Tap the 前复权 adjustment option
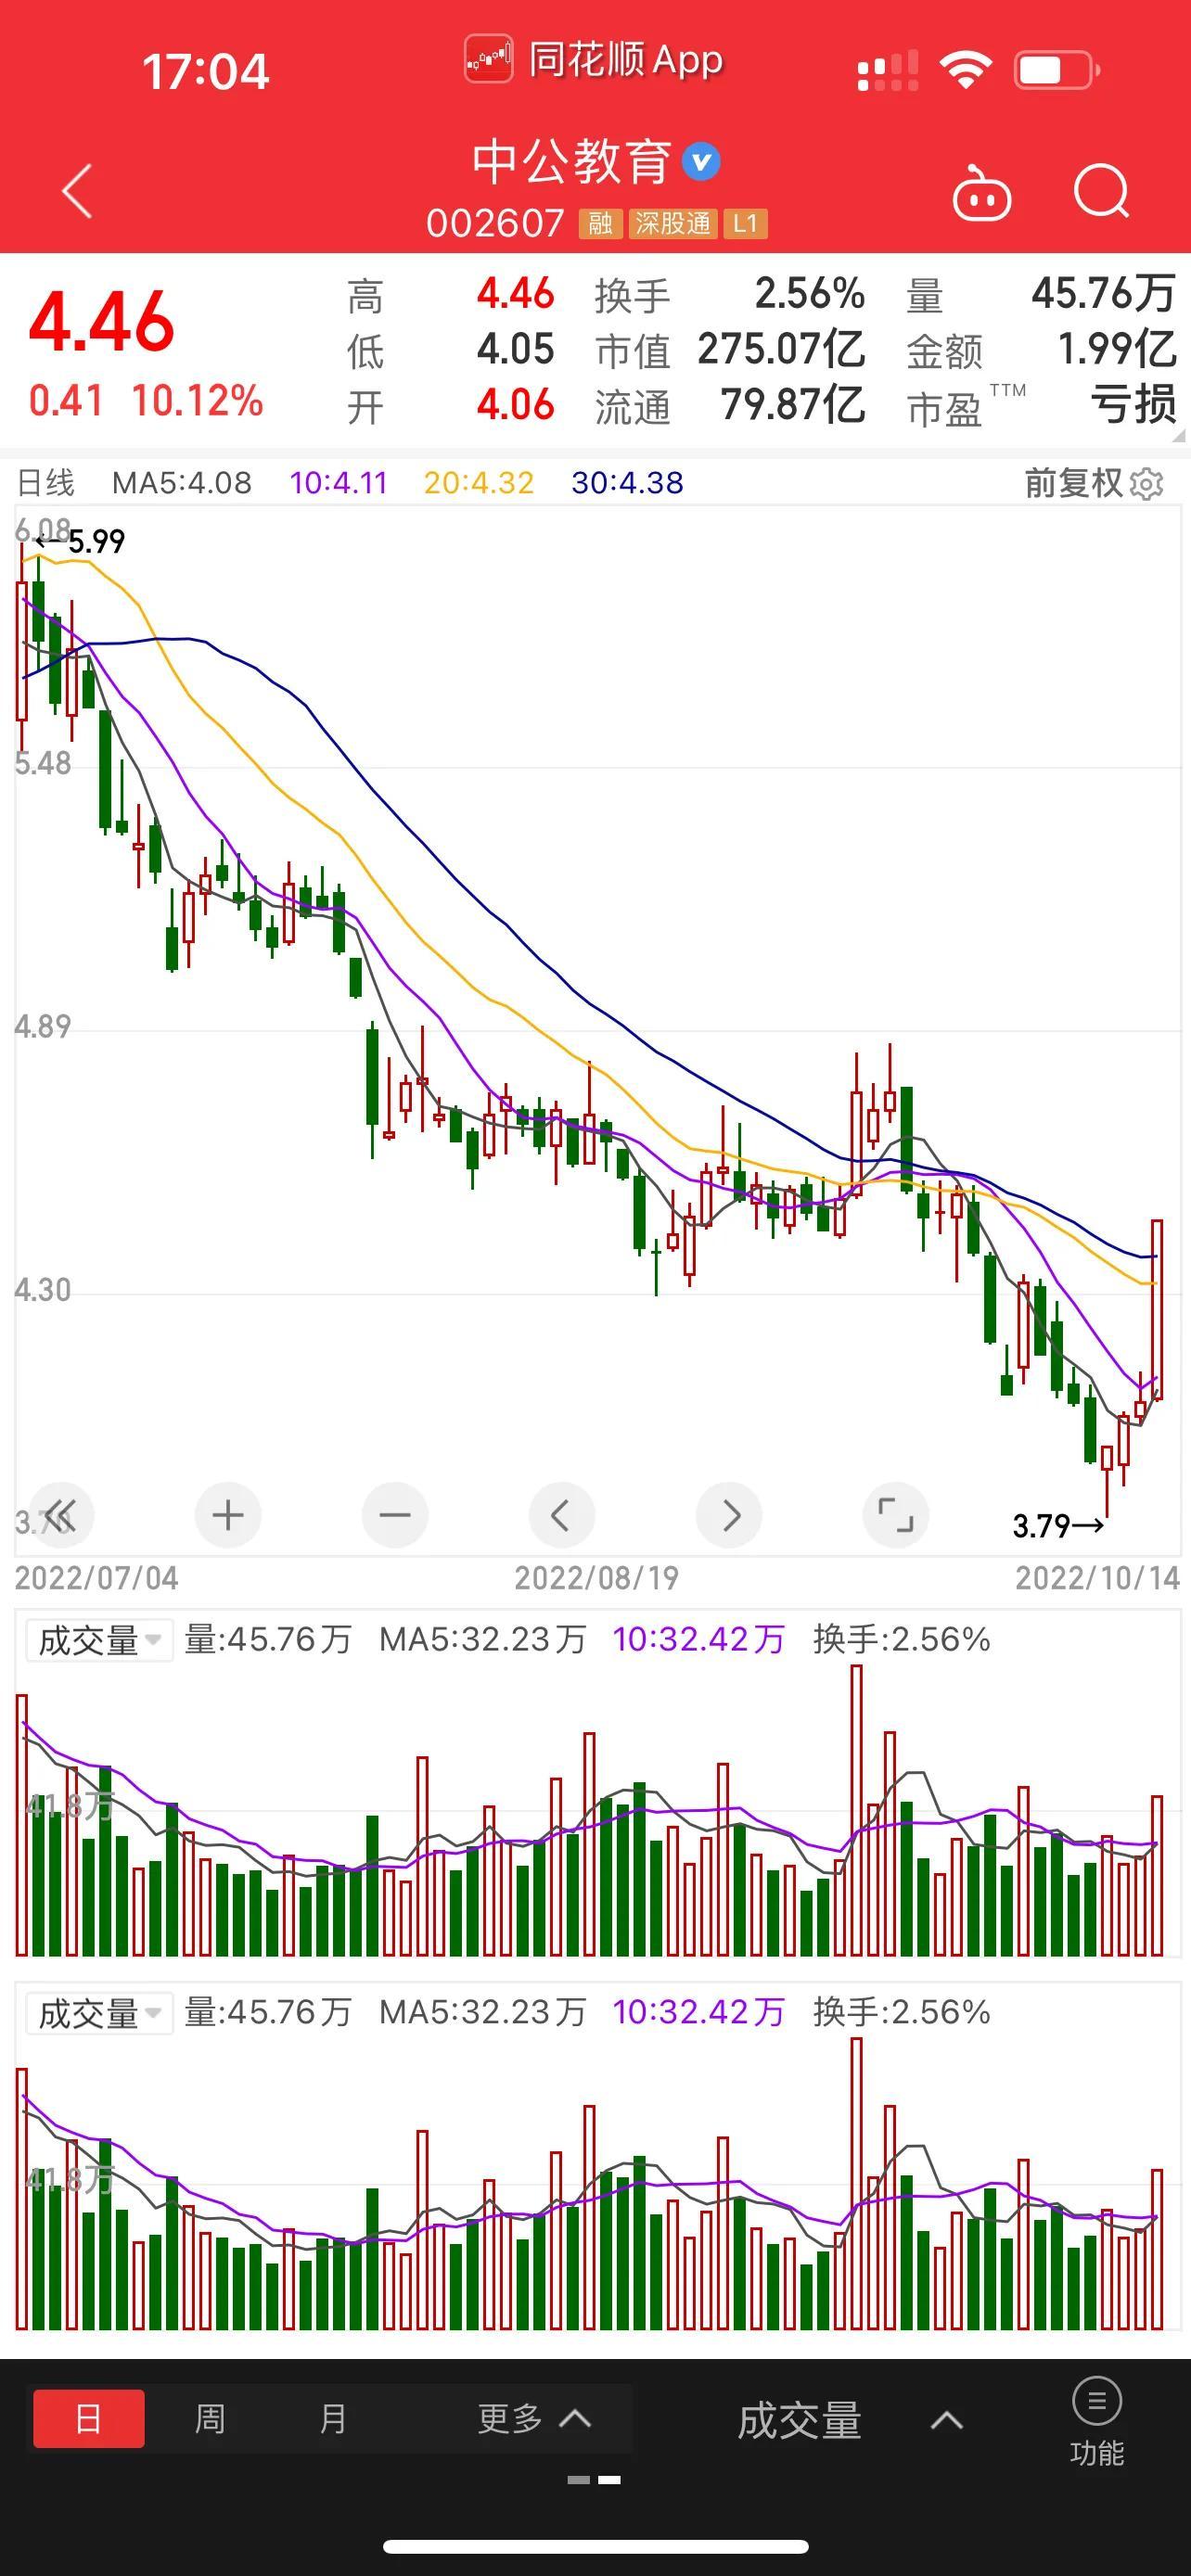1191x2576 pixels. (1073, 483)
